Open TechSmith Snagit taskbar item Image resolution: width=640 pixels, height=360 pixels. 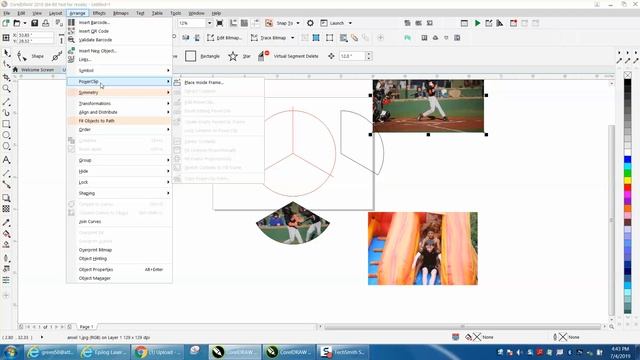[x=344, y=352]
